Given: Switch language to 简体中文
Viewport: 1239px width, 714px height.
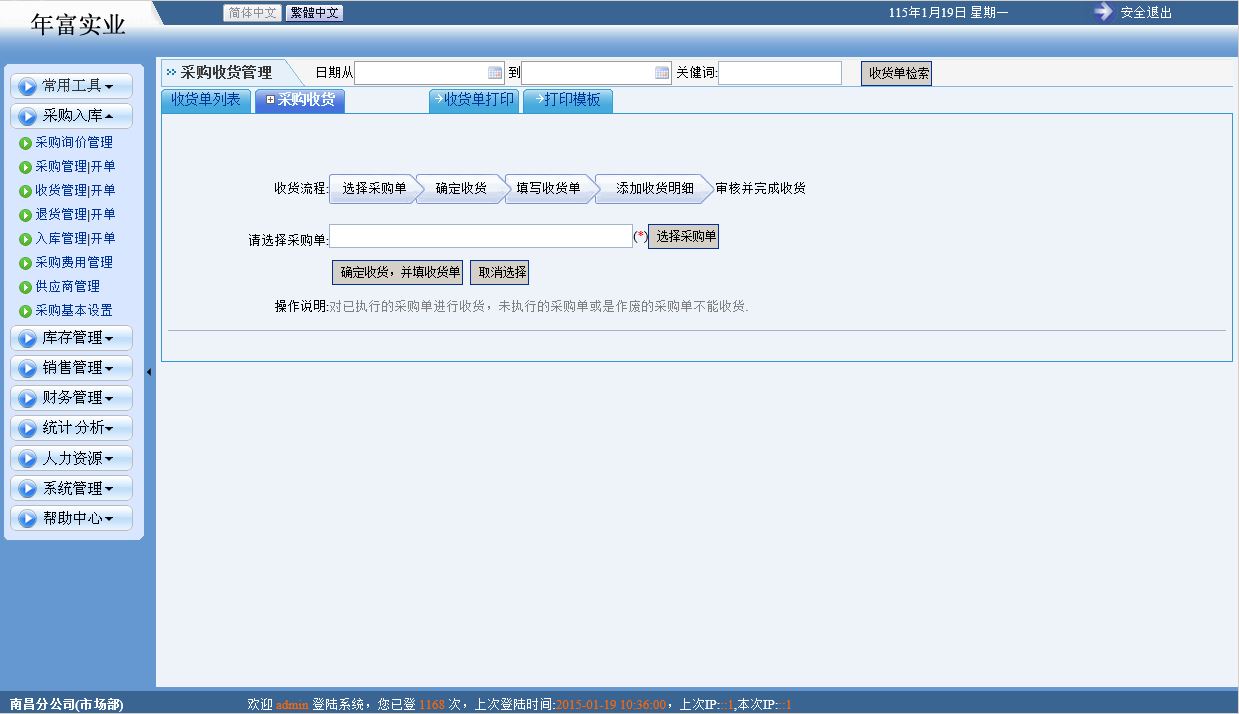Looking at the screenshot, I should tap(253, 13).
